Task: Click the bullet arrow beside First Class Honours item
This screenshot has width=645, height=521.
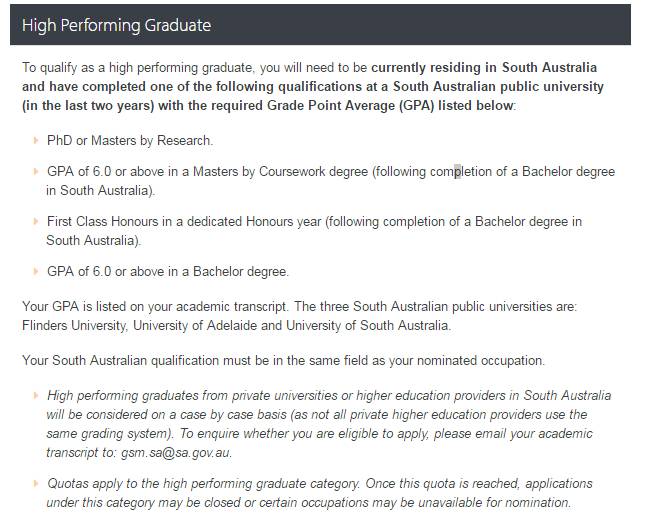Action: 36,222
